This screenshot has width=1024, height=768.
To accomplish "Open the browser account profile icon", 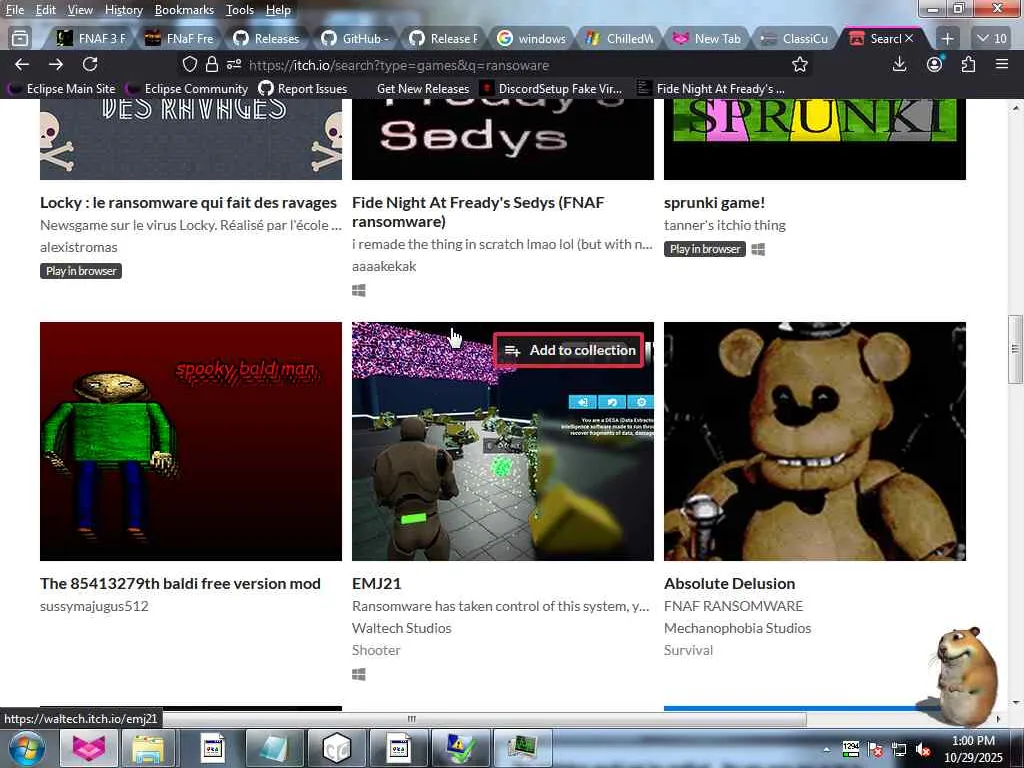I will [935, 64].
